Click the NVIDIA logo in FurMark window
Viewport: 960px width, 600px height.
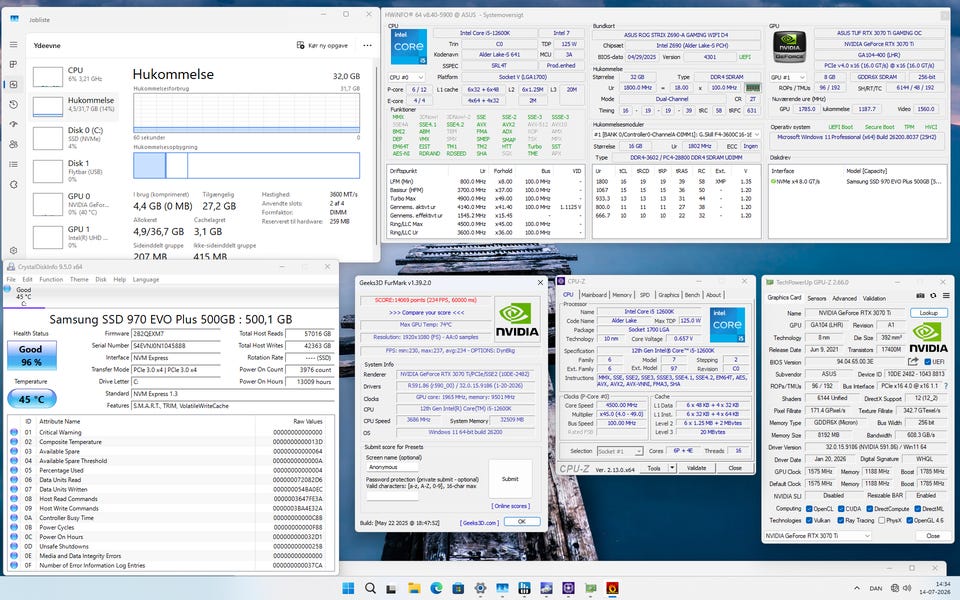pos(516,320)
